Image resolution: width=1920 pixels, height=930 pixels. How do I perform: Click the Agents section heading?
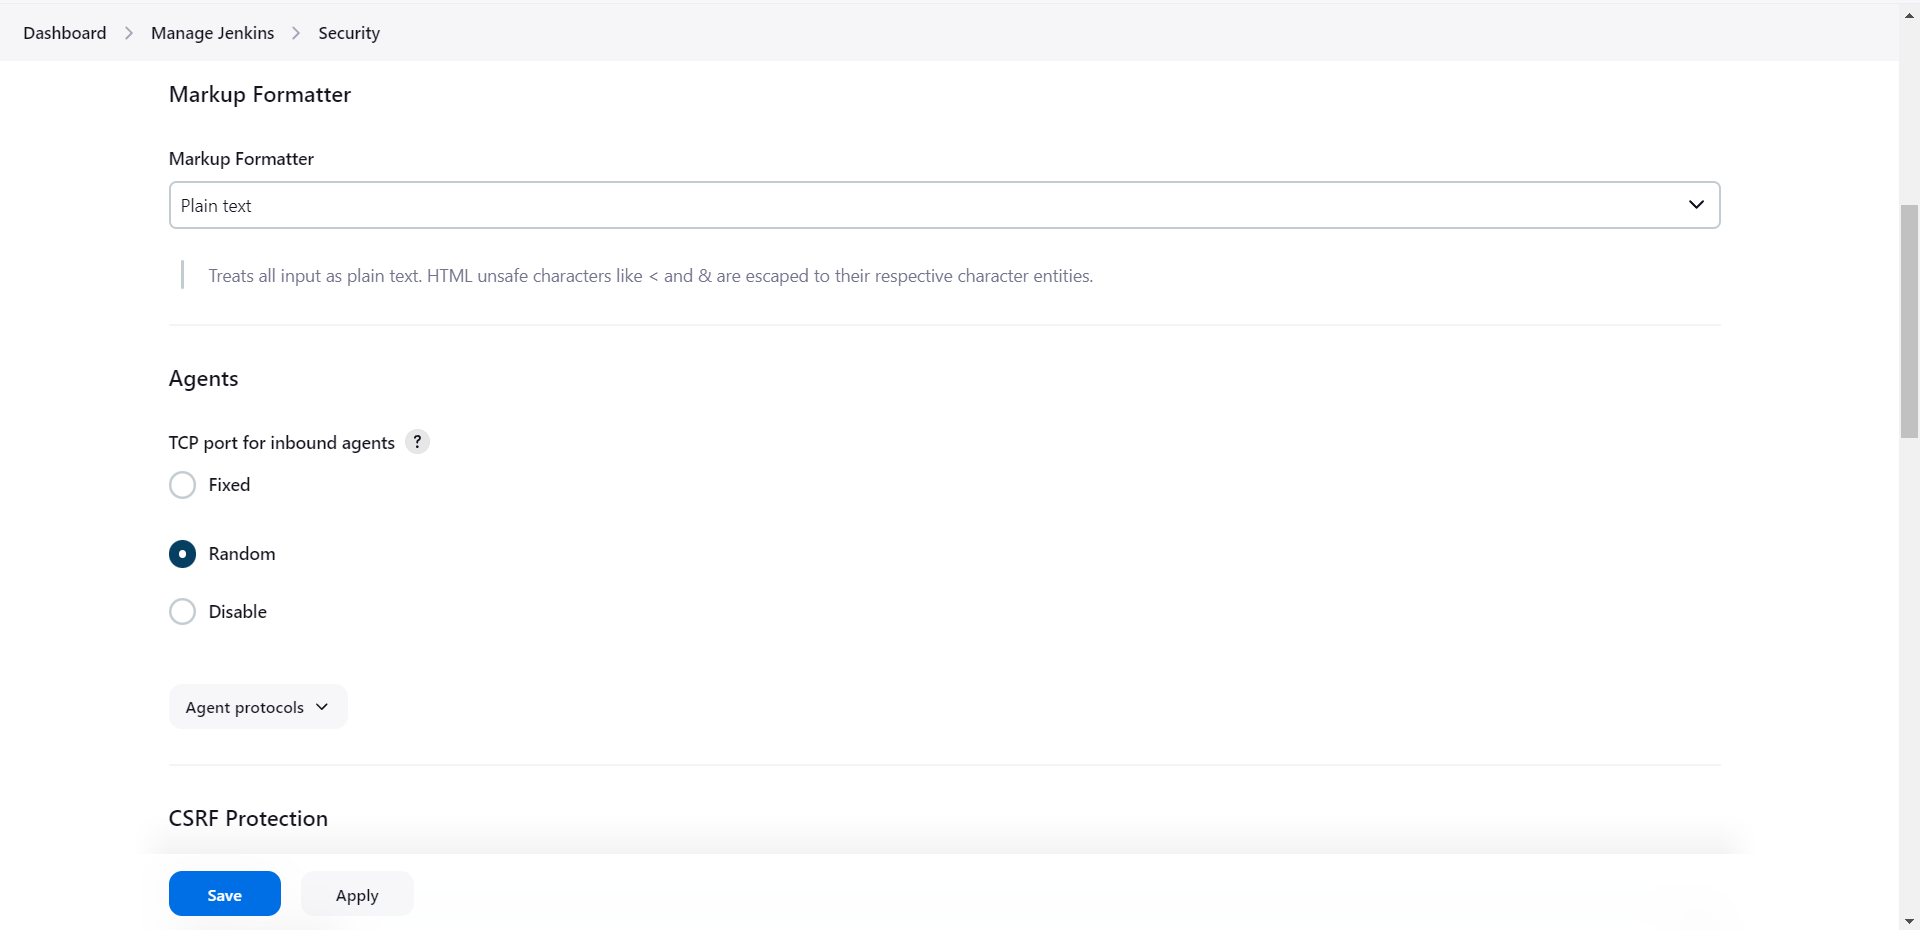(203, 379)
